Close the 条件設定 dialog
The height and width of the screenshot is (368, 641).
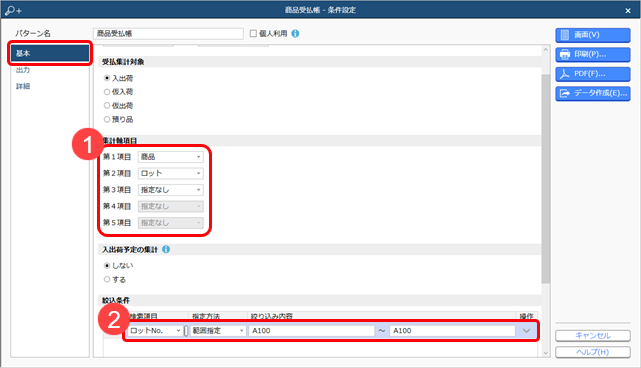tap(628, 11)
